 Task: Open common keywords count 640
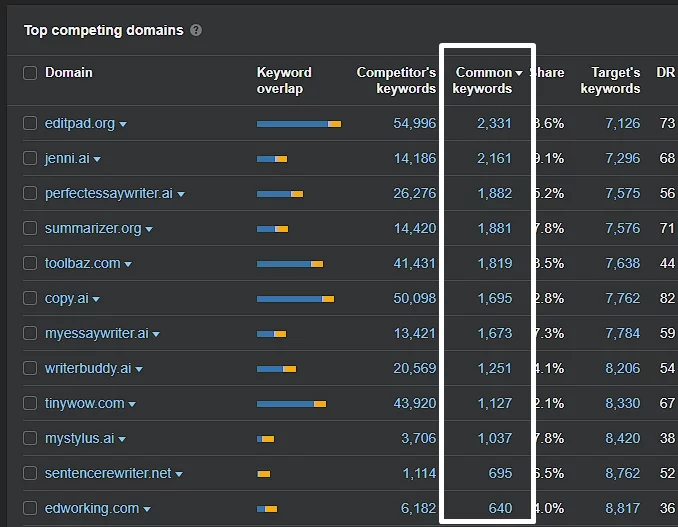500,509
